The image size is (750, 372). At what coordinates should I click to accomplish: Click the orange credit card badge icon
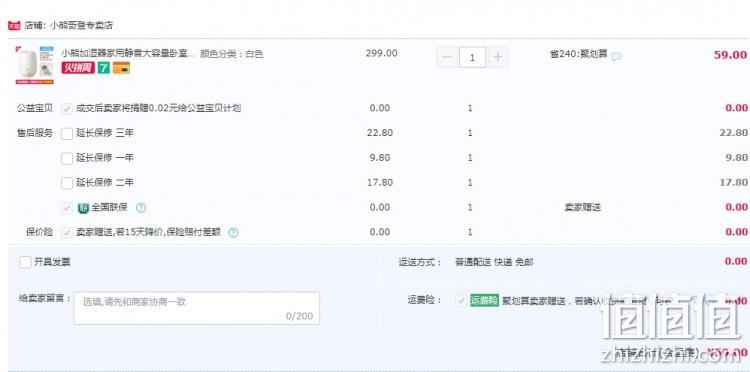pyautogui.click(x=121, y=68)
